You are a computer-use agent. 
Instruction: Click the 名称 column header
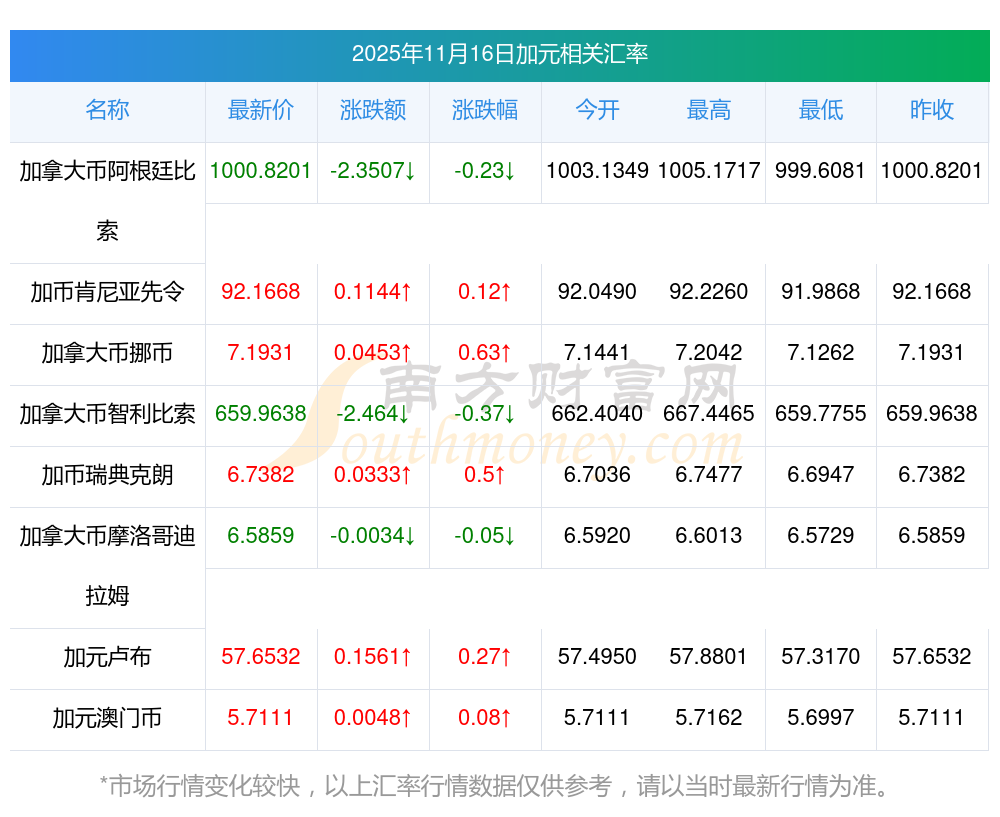coord(107,110)
